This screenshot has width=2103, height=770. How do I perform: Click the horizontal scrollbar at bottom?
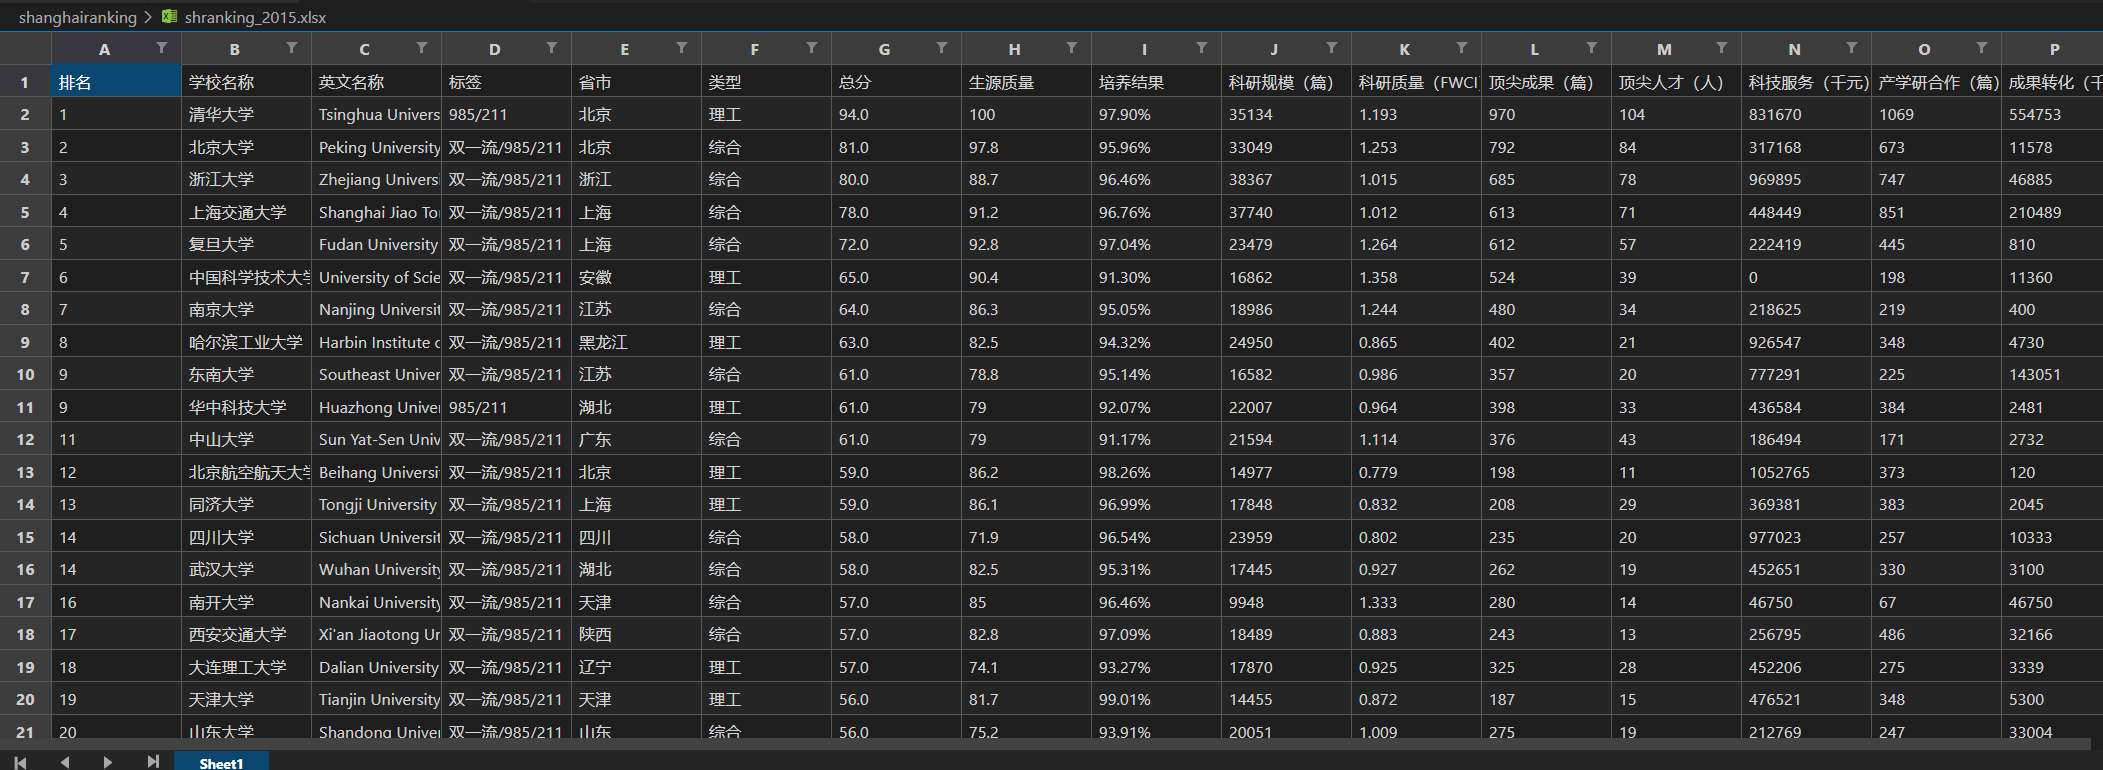point(1045,744)
